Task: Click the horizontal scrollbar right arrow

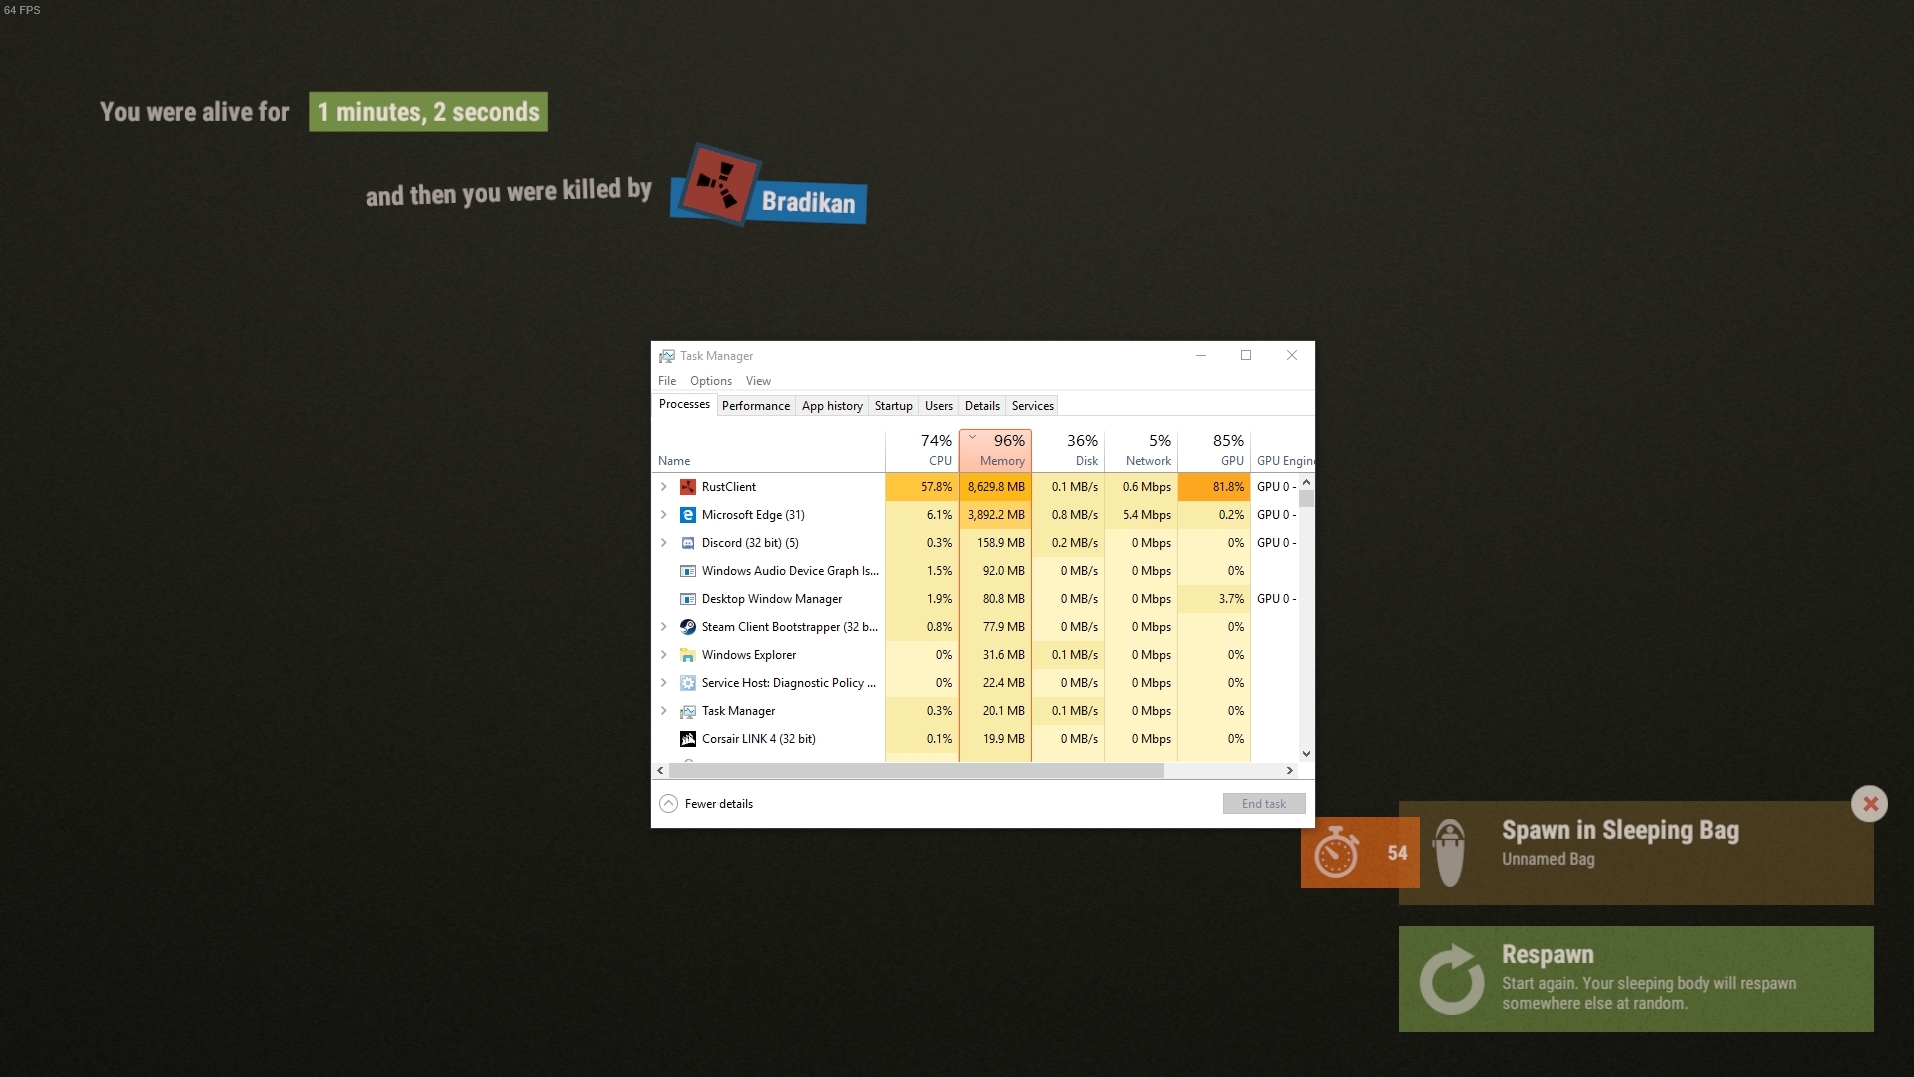Action: [x=1290, y=771]
